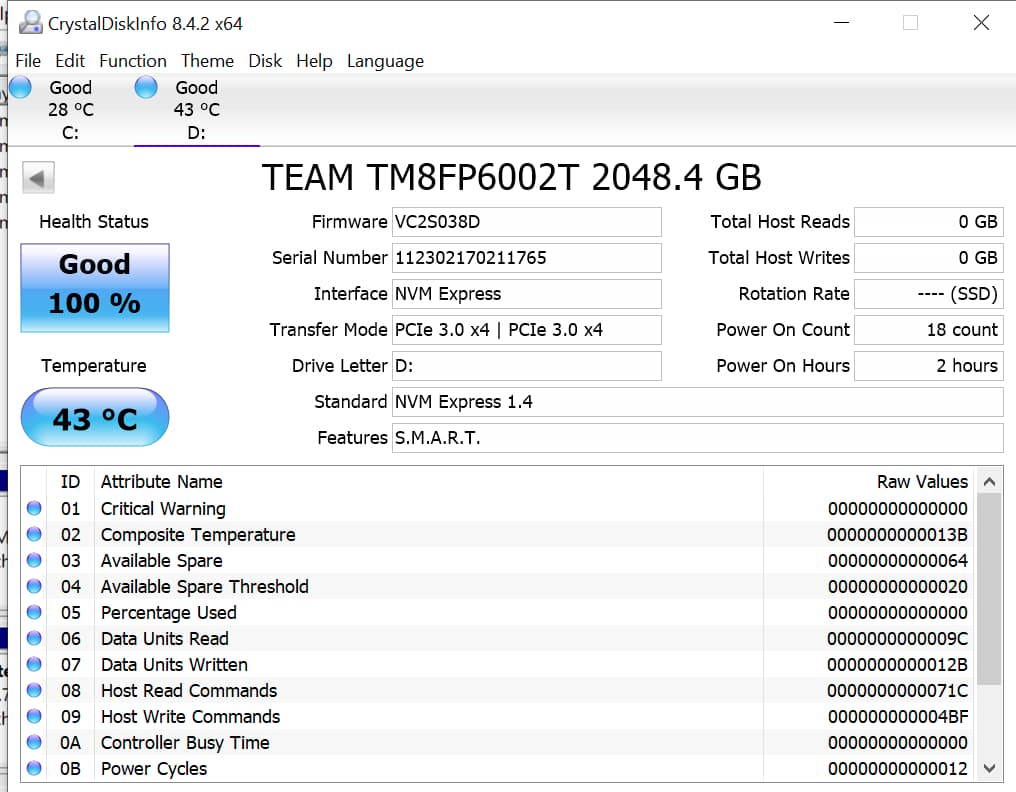Click the Firmware field VC2S038D
Viewport: 1016px width, 792px height.
[527, 222]
